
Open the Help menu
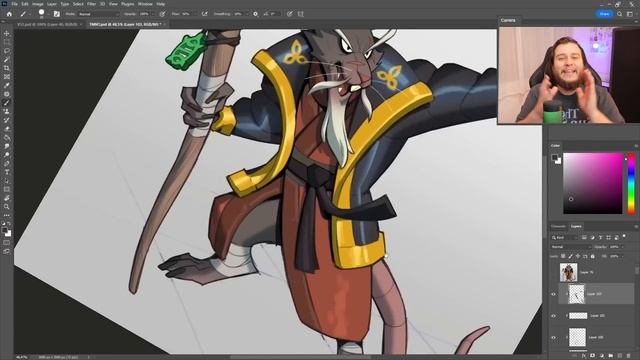161,4
